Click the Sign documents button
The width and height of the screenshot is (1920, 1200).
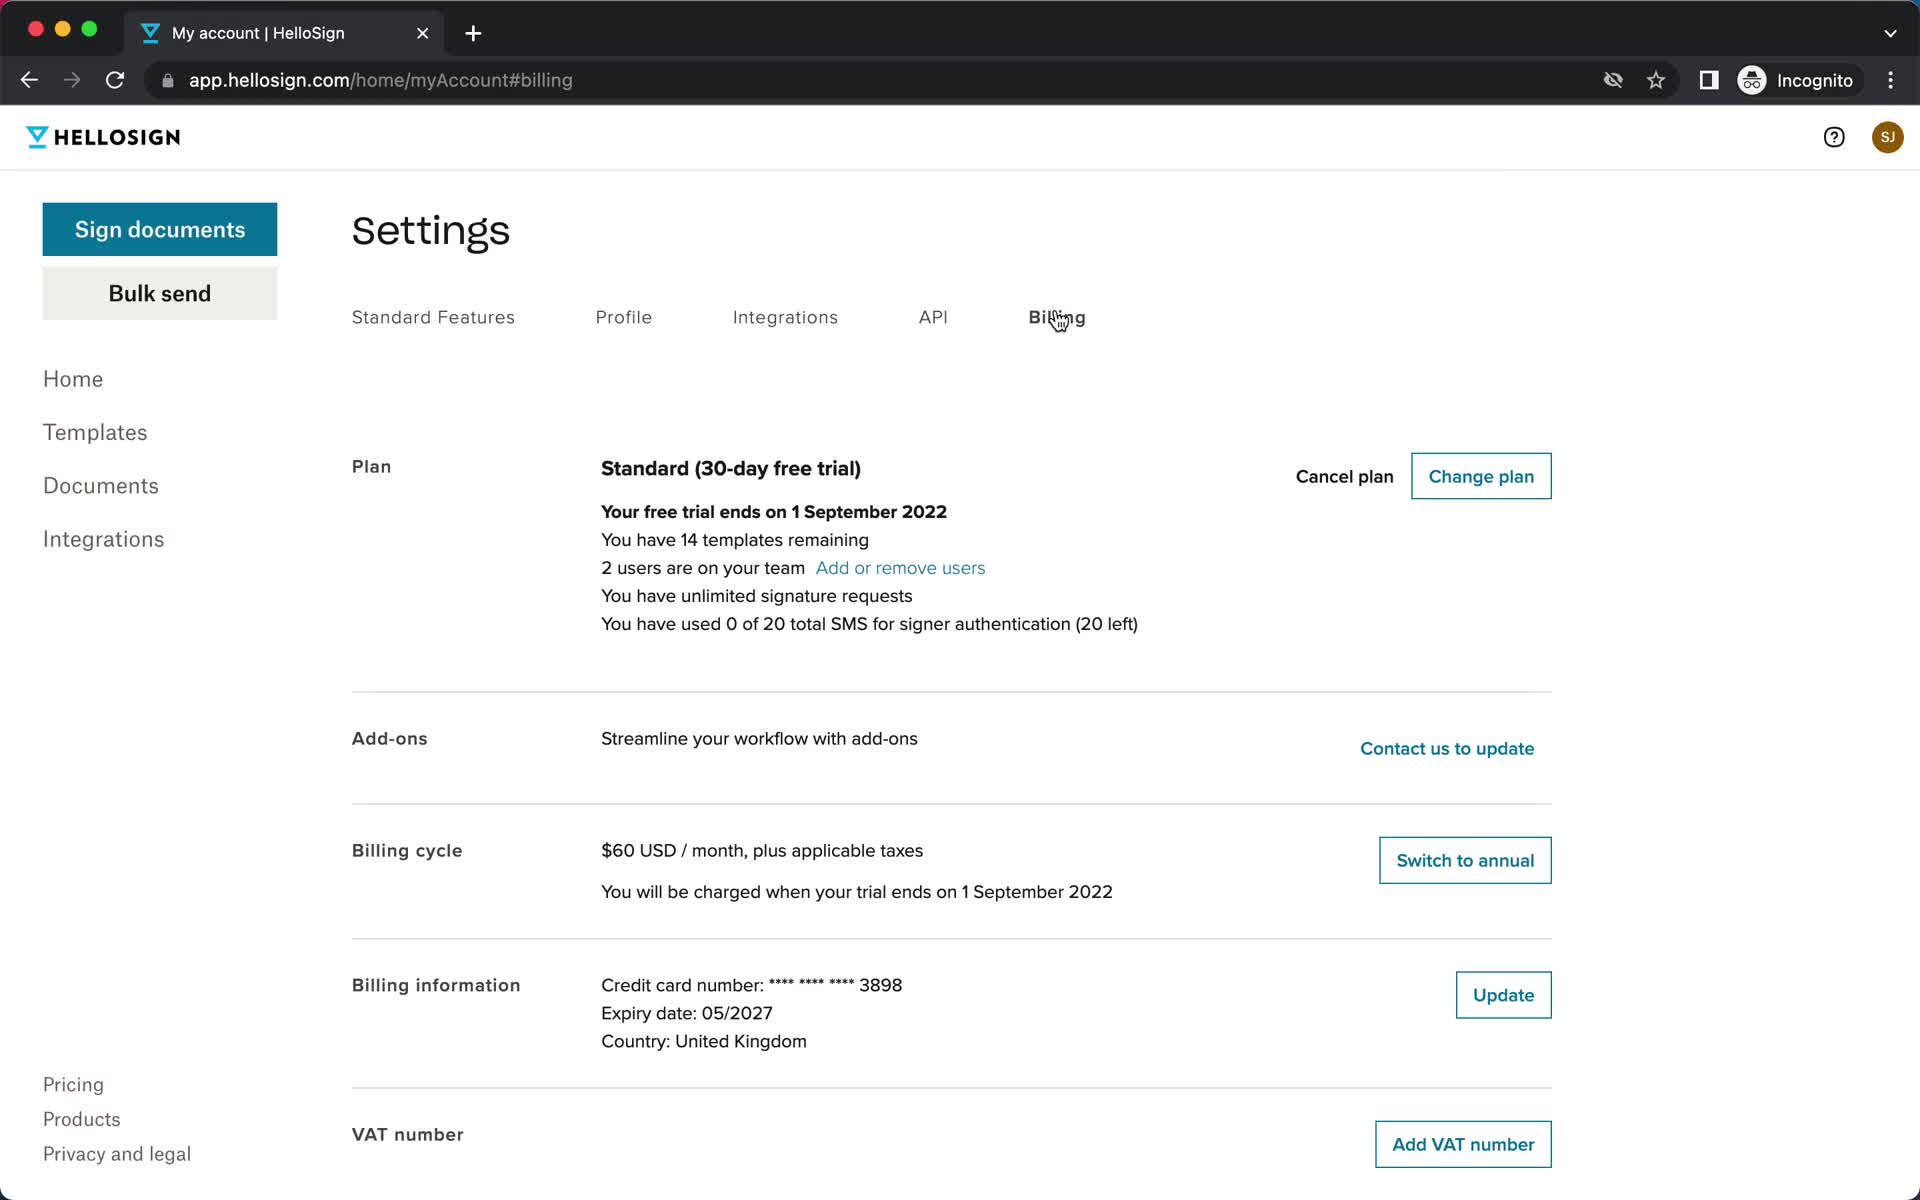pos(160,229)
